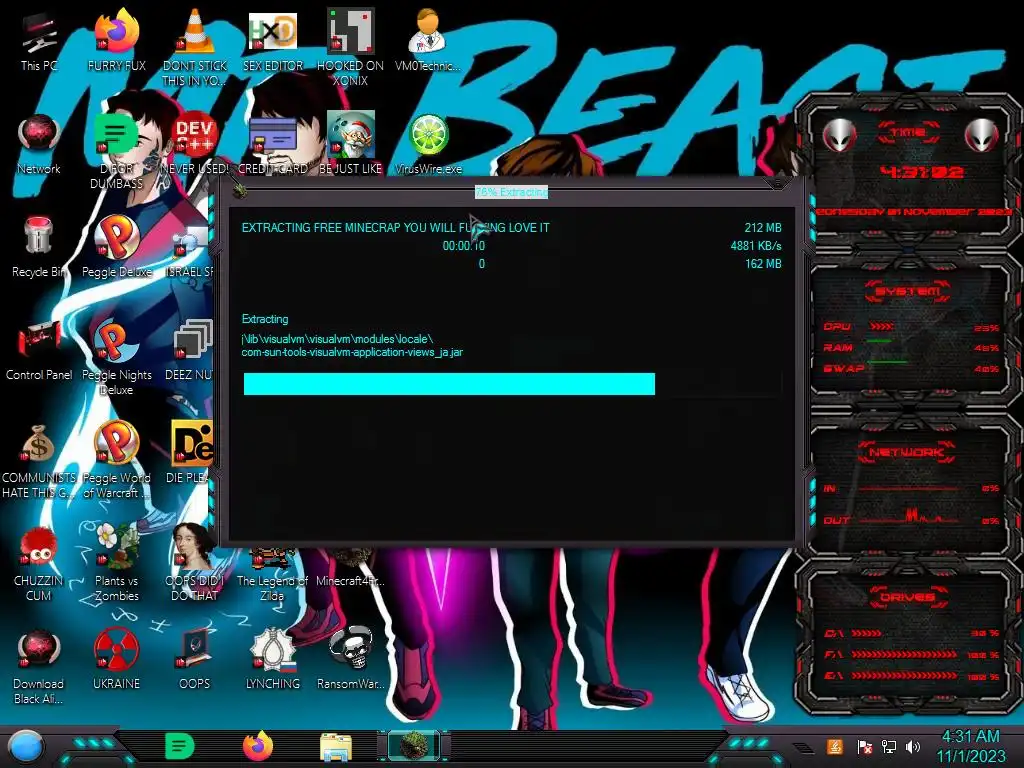The height and width of the screenshot is (768, 1024).
Task: Click the red gadget clock time display
Action: pyautogui.click(x=921, y=172)
